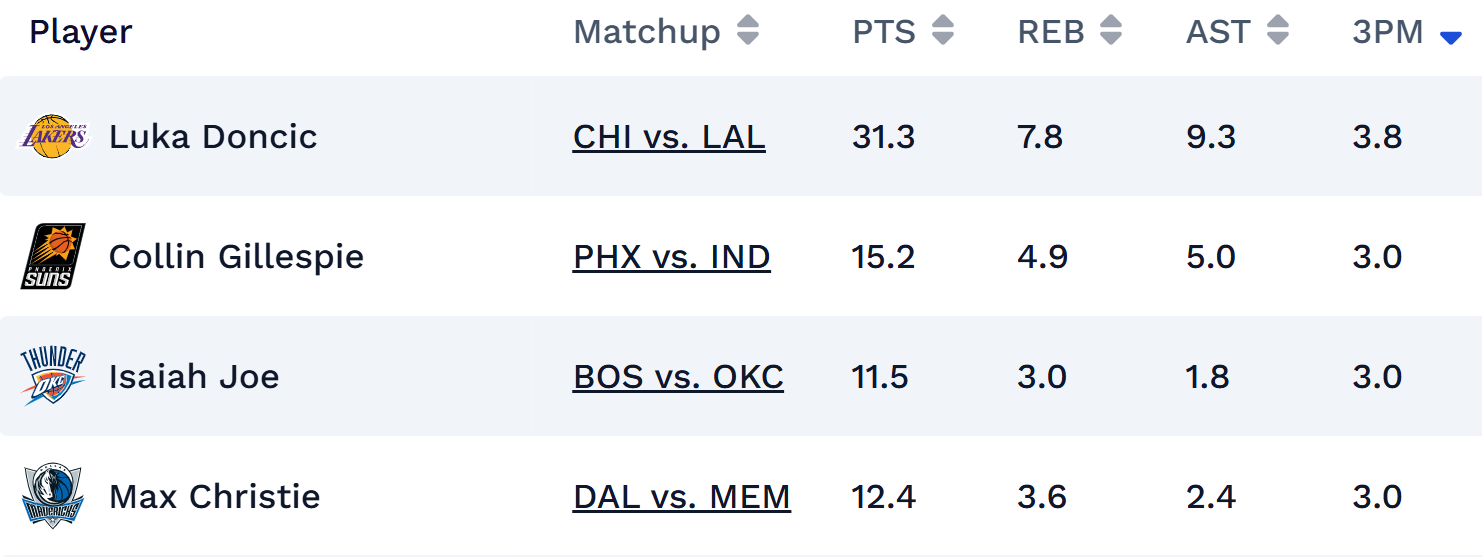Viewport: 1482px width, 557px height.
Task: Select player name Max Christie
Action: [x=214, y=497]
